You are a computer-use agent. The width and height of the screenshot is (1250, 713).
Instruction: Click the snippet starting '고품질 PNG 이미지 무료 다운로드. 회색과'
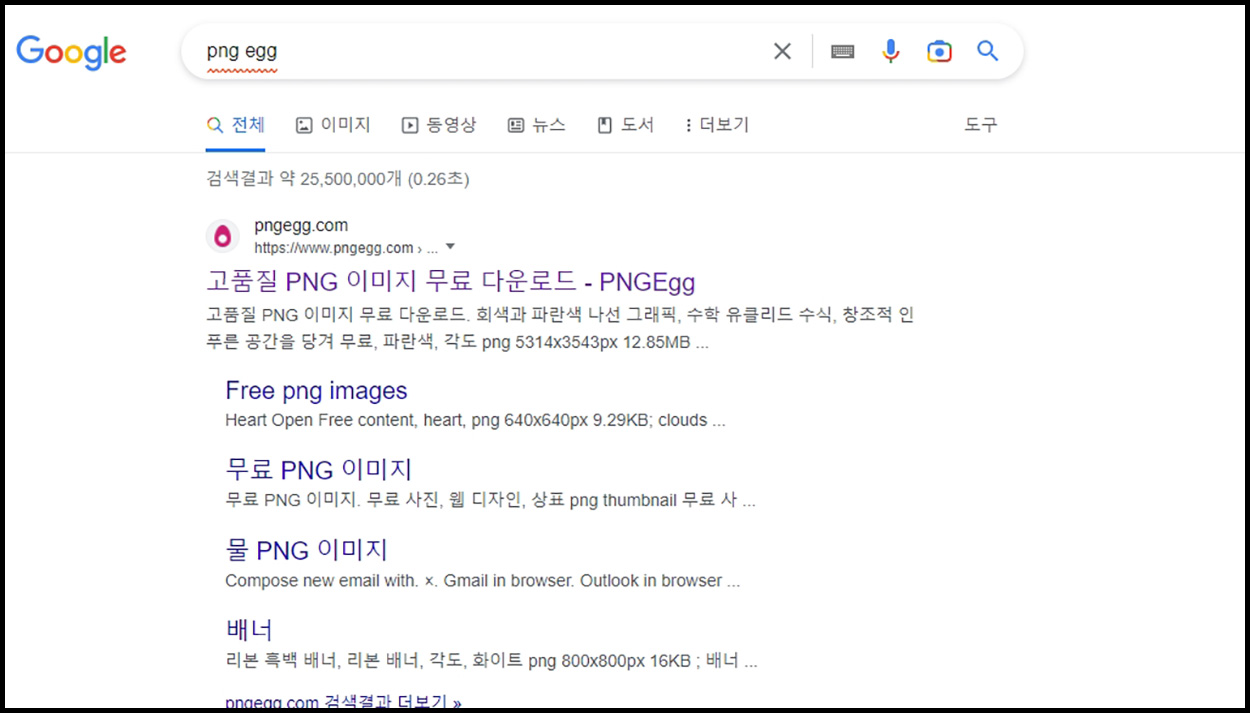pyautogui.click(x=560, y=328)
